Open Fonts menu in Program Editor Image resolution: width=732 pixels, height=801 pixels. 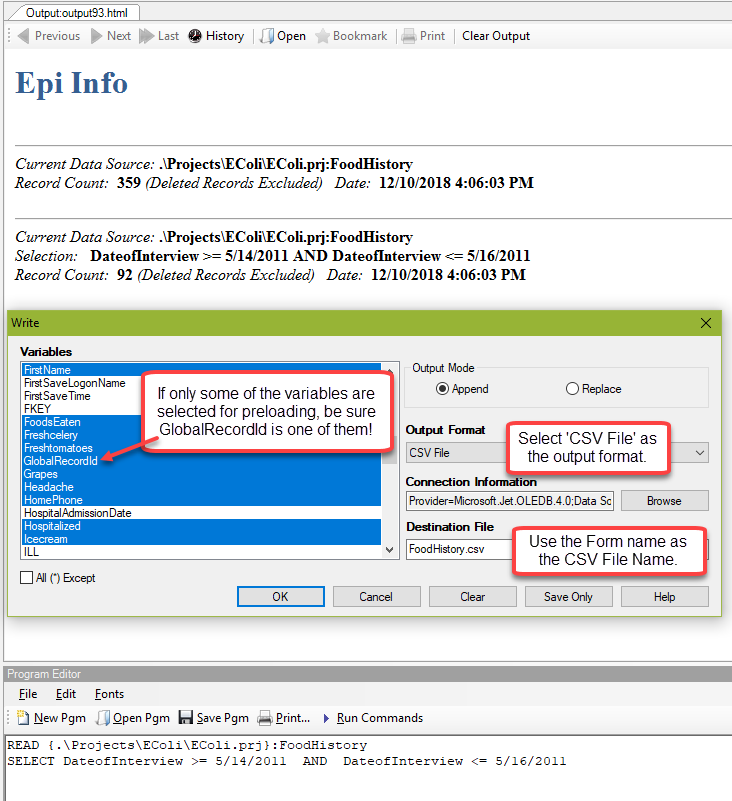[109, 694]
